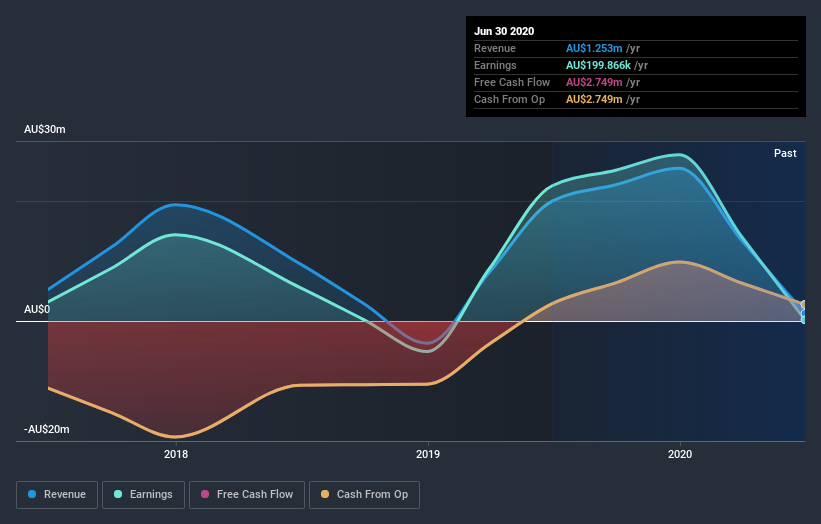Image resolution: width=821 pixels, height=524 pixels.
Task: Toggle the Earnings legend button
Action: pos(143,495)
